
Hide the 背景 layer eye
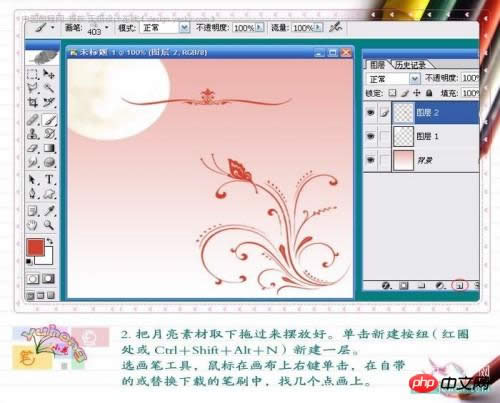coord(371,160)
